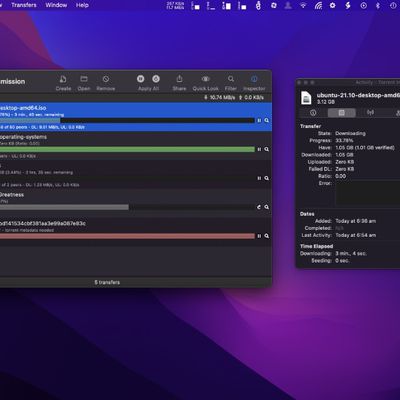This screenshot has width=400, height=400.
Task: Open the Help menu in the menu bar
Action: tap(82, 5)
